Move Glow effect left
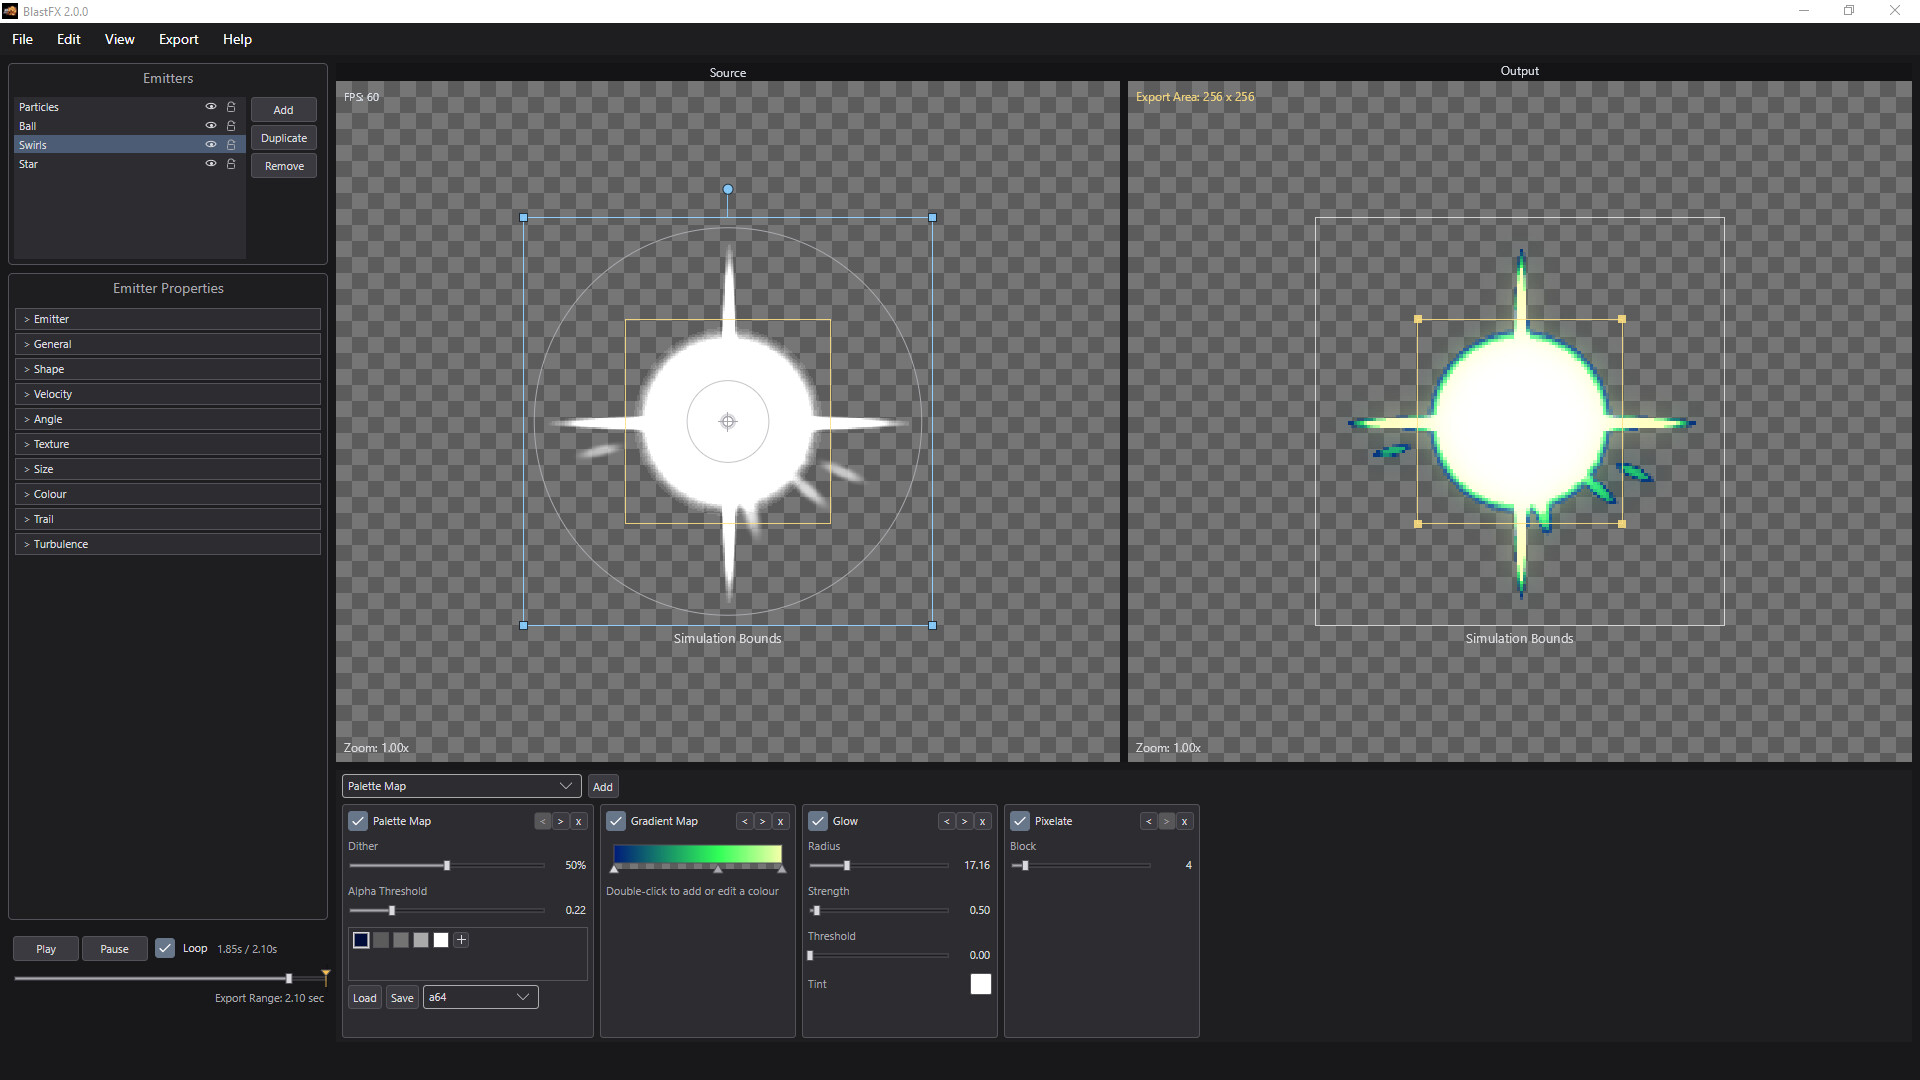This screenshot has height=1080, width=1920. tap(947, 821)
